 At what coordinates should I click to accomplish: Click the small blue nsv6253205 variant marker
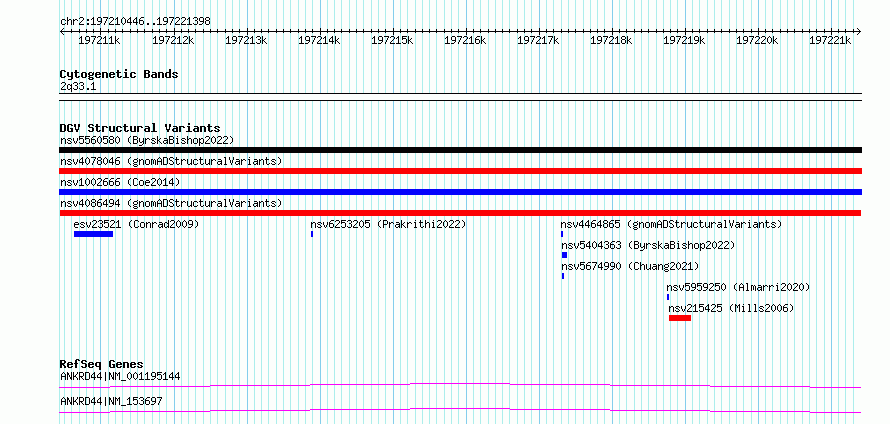tap(312, 234)
